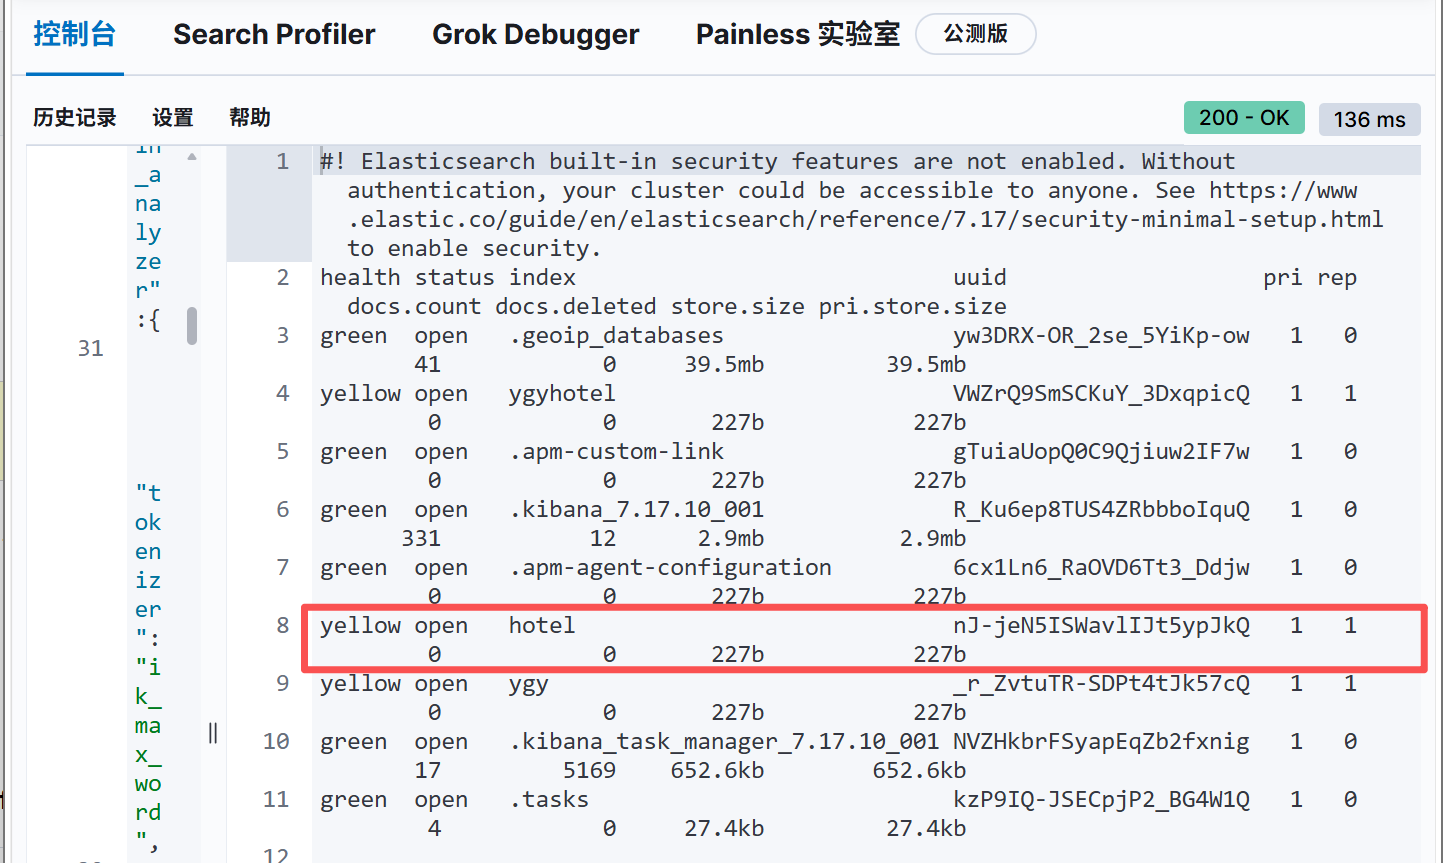This screenshot has height=863, width=1444.
Task: Click the 136 ms response time badge
Action: pos(1369,119)
